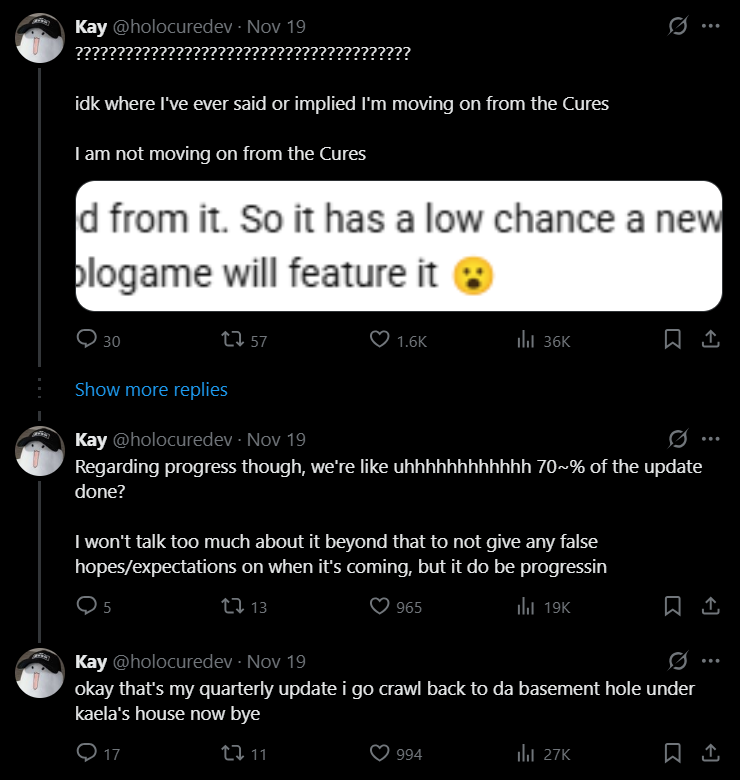Viewport: 740px width, 780px height.
Task: Like the tweet with 1.6K likes
Action: click(x=380, y=341)
